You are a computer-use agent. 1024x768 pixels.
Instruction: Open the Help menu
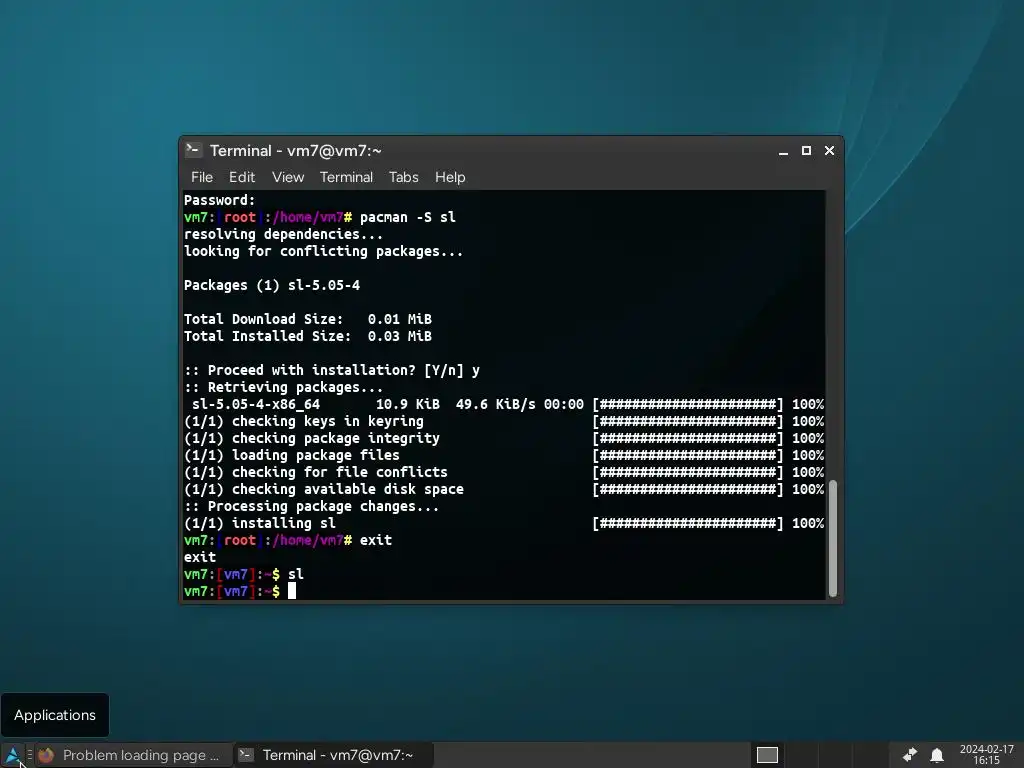coord(450,177)
